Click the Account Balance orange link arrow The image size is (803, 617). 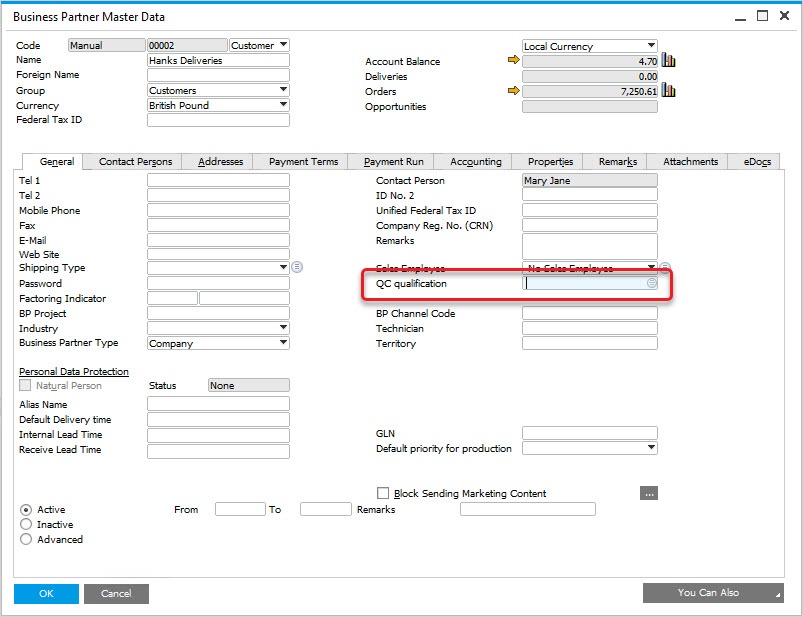pyautogui.click(x=514, y=61)
